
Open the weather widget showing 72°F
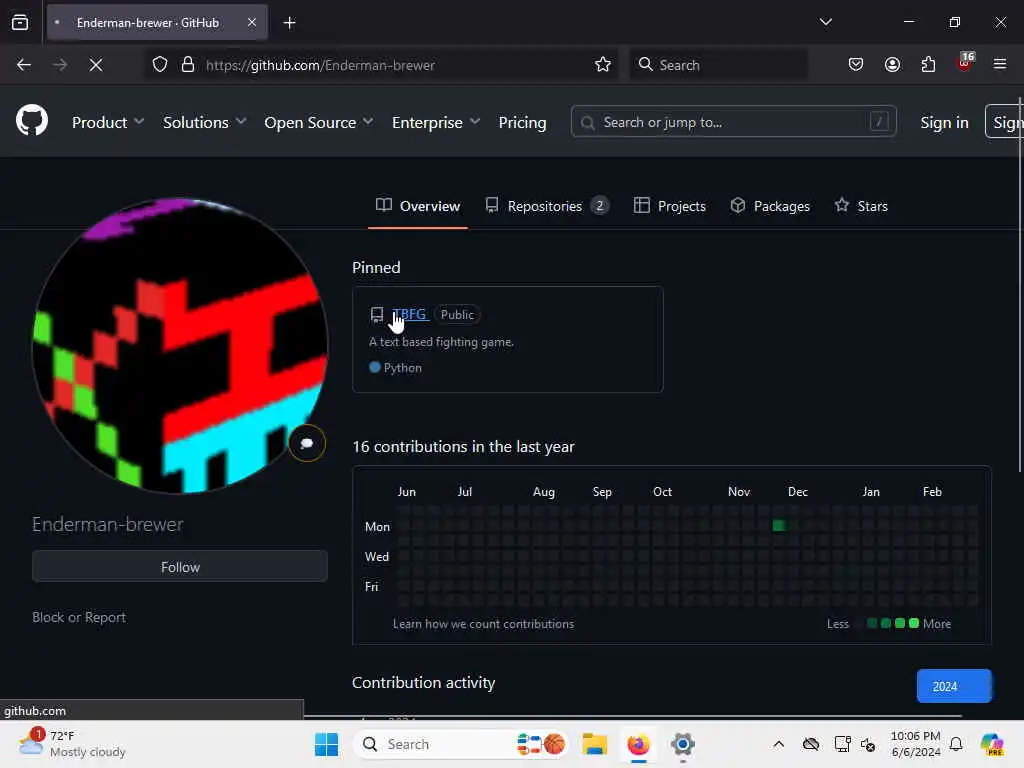click(x=72, y=744)
